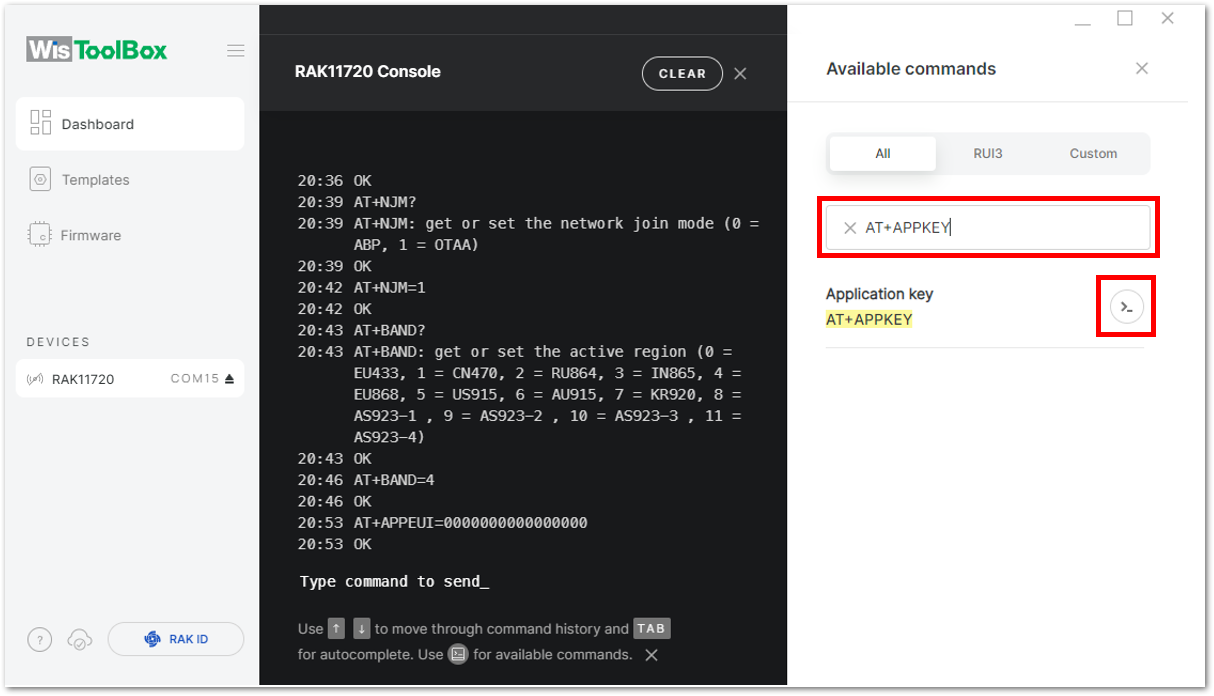
Task: Select the Application key command entry
Action: pos(985,307)
